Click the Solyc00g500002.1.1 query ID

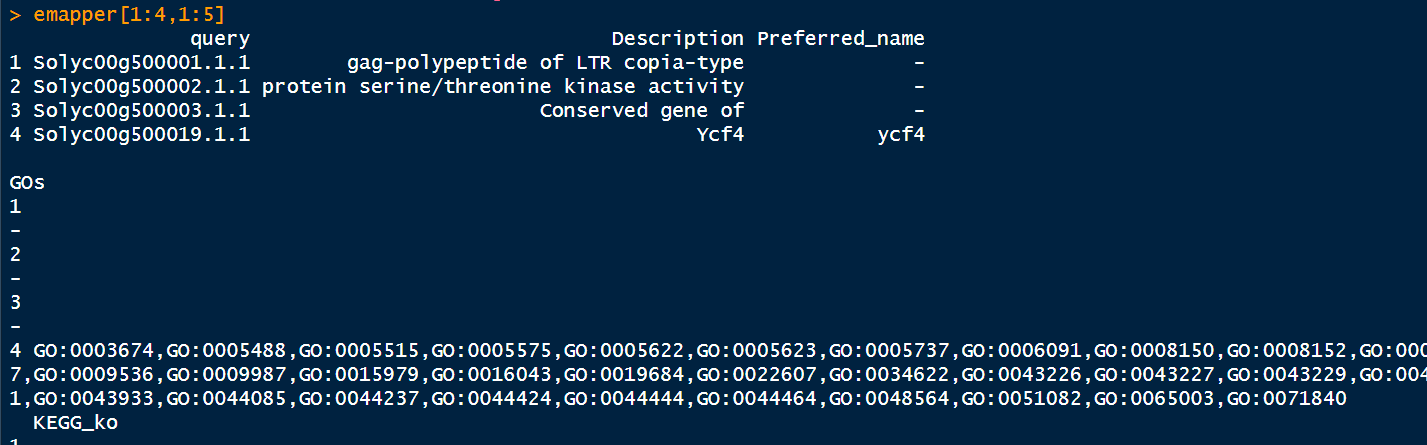click(x=141, y=87)
